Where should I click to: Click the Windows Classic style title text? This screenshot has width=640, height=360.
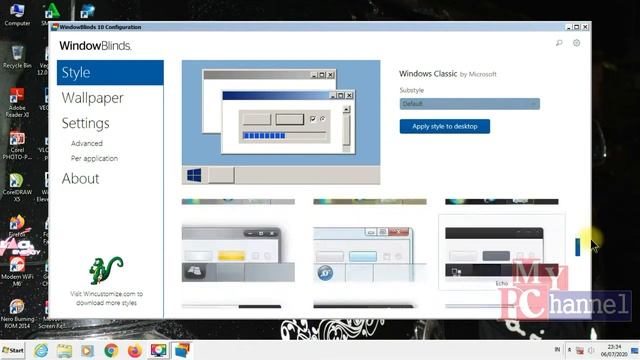[428, 74]
